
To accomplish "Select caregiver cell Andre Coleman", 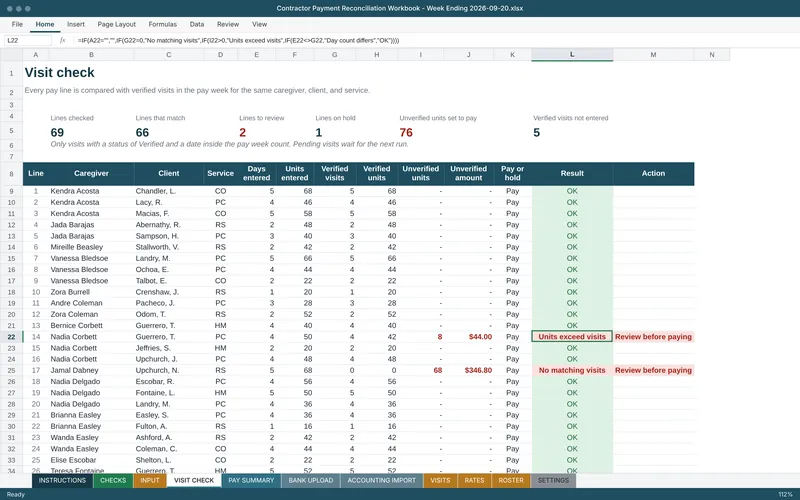I will pyautogui.click(x=91, y=303).
